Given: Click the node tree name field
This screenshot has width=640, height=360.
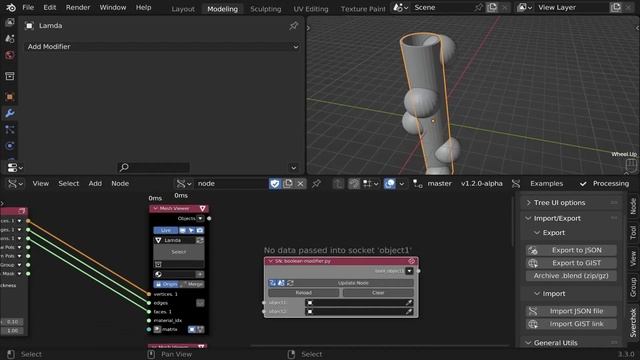Looking at the screenshot, I should pyautogui.click(x=231, y=184).
